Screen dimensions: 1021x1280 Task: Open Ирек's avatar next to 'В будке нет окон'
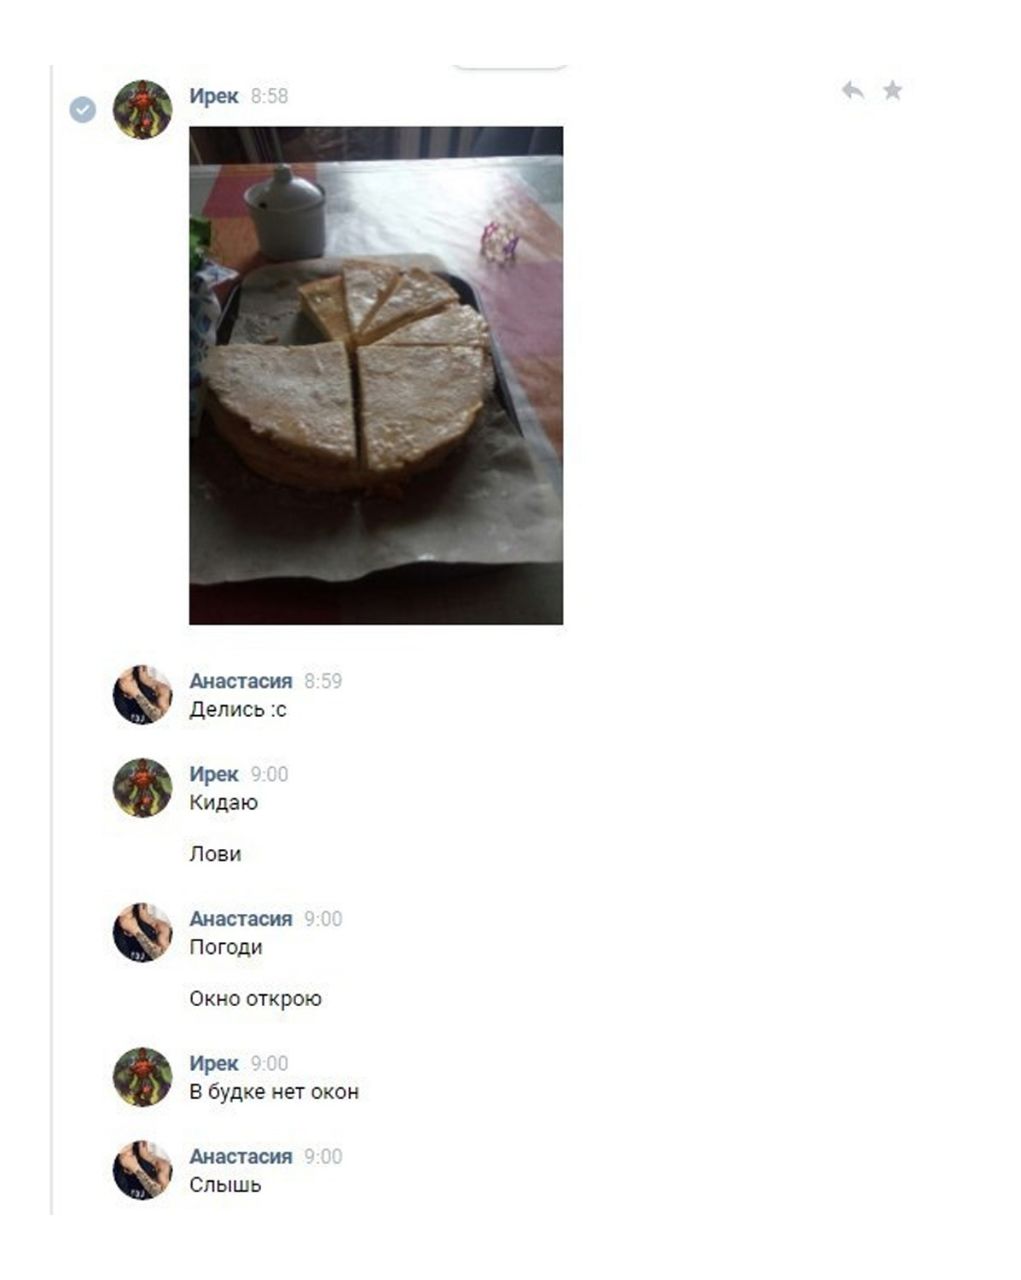pyautogui.click(x=142, y=1077)
